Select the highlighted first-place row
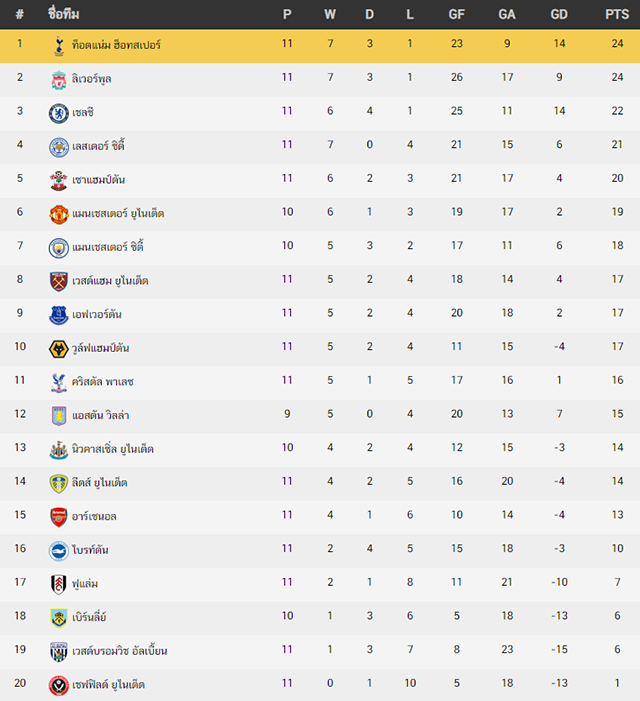 point(320,46)
